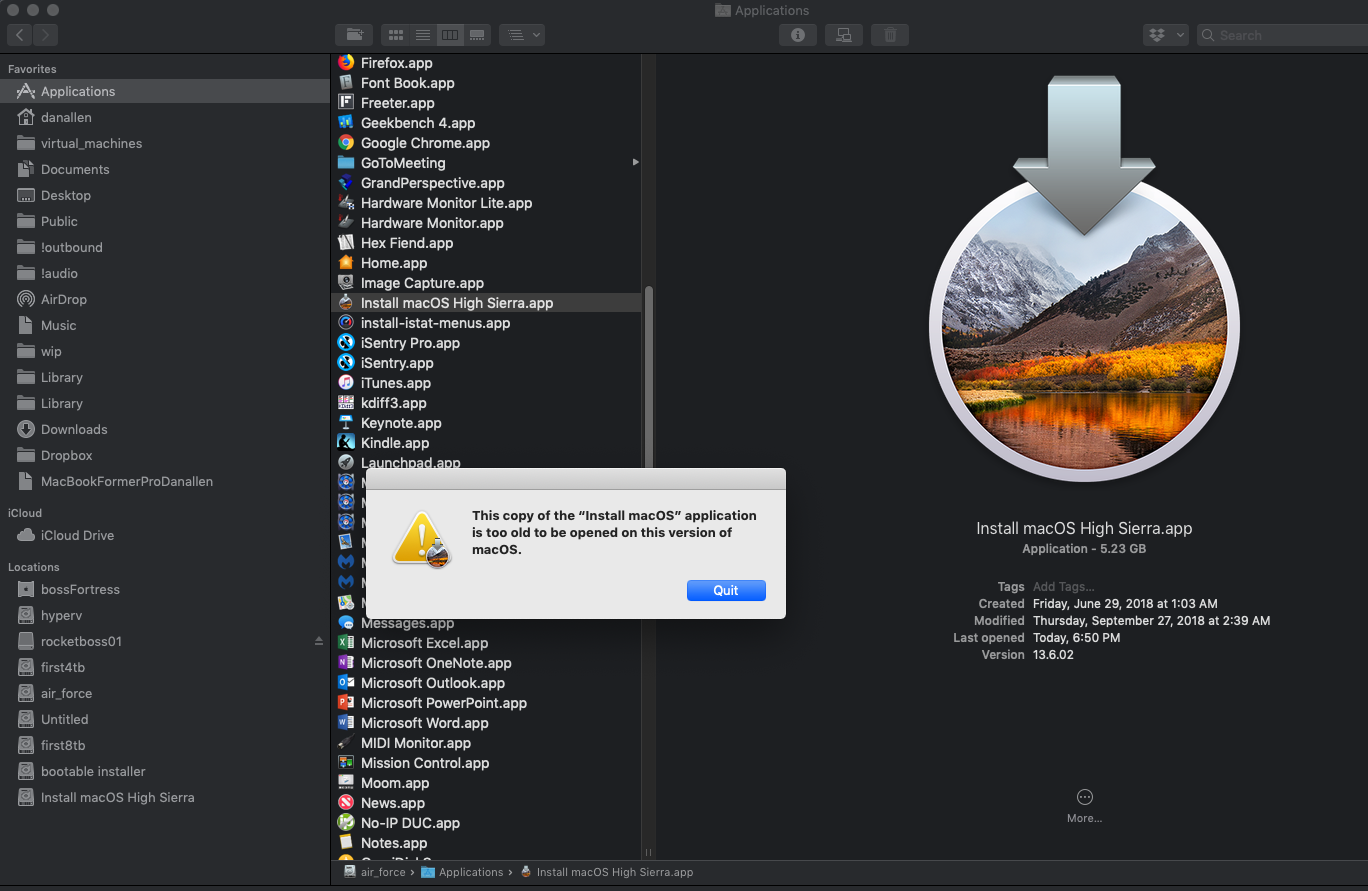This screenshot has width=1368, height=891.
Task: Select iCloud Drive in the sidebar
Action: point(165,535)
